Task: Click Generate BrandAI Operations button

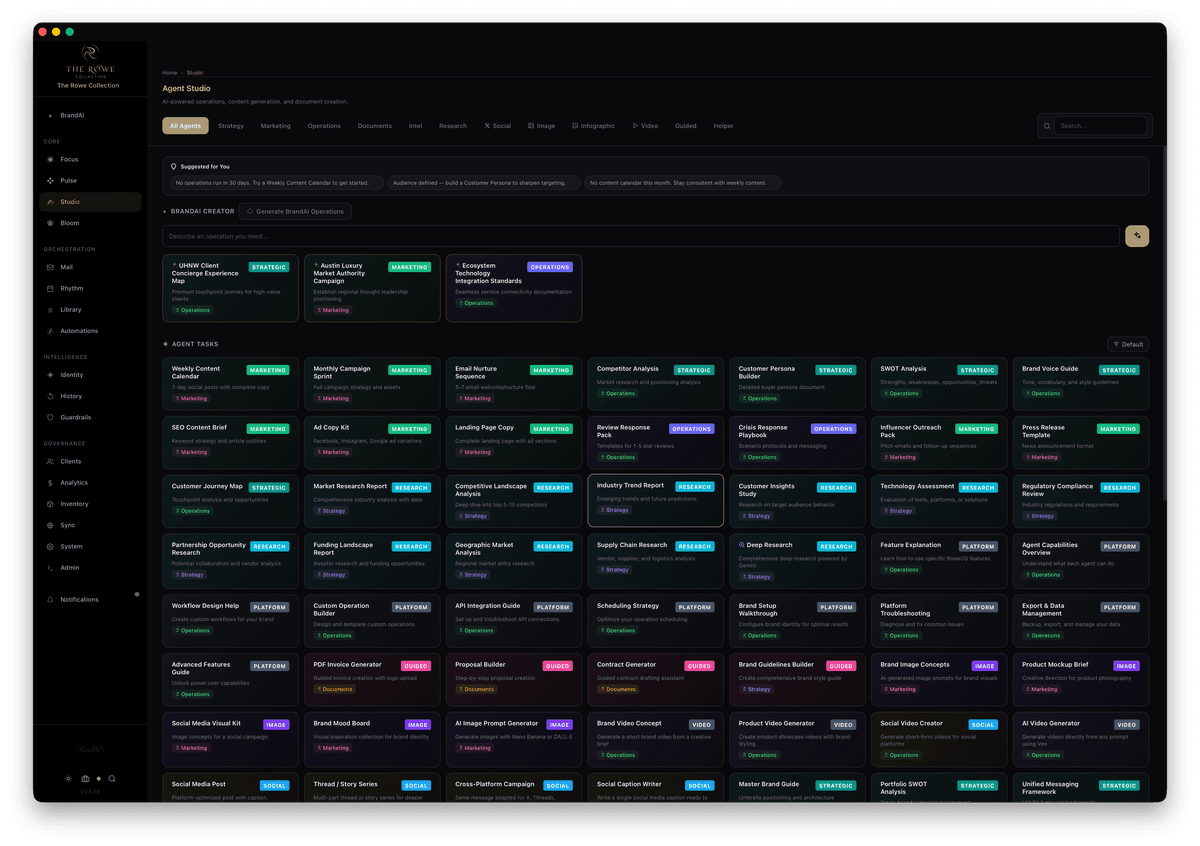Action: [x=295, y=212]
